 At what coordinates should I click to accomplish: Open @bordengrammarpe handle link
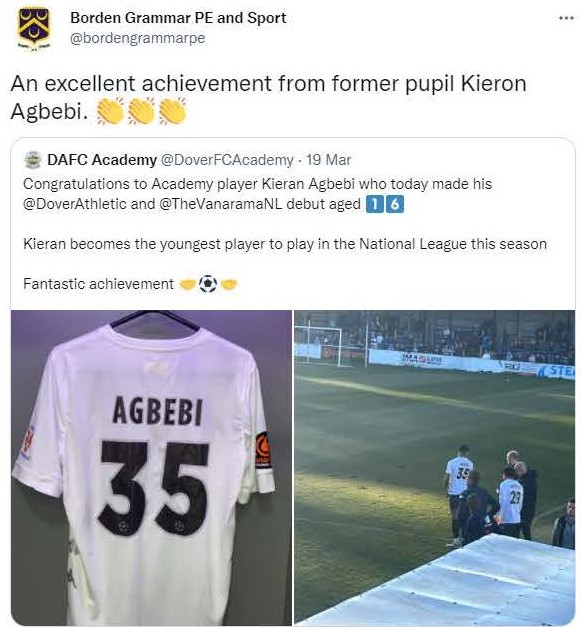[x=138, y=38]
